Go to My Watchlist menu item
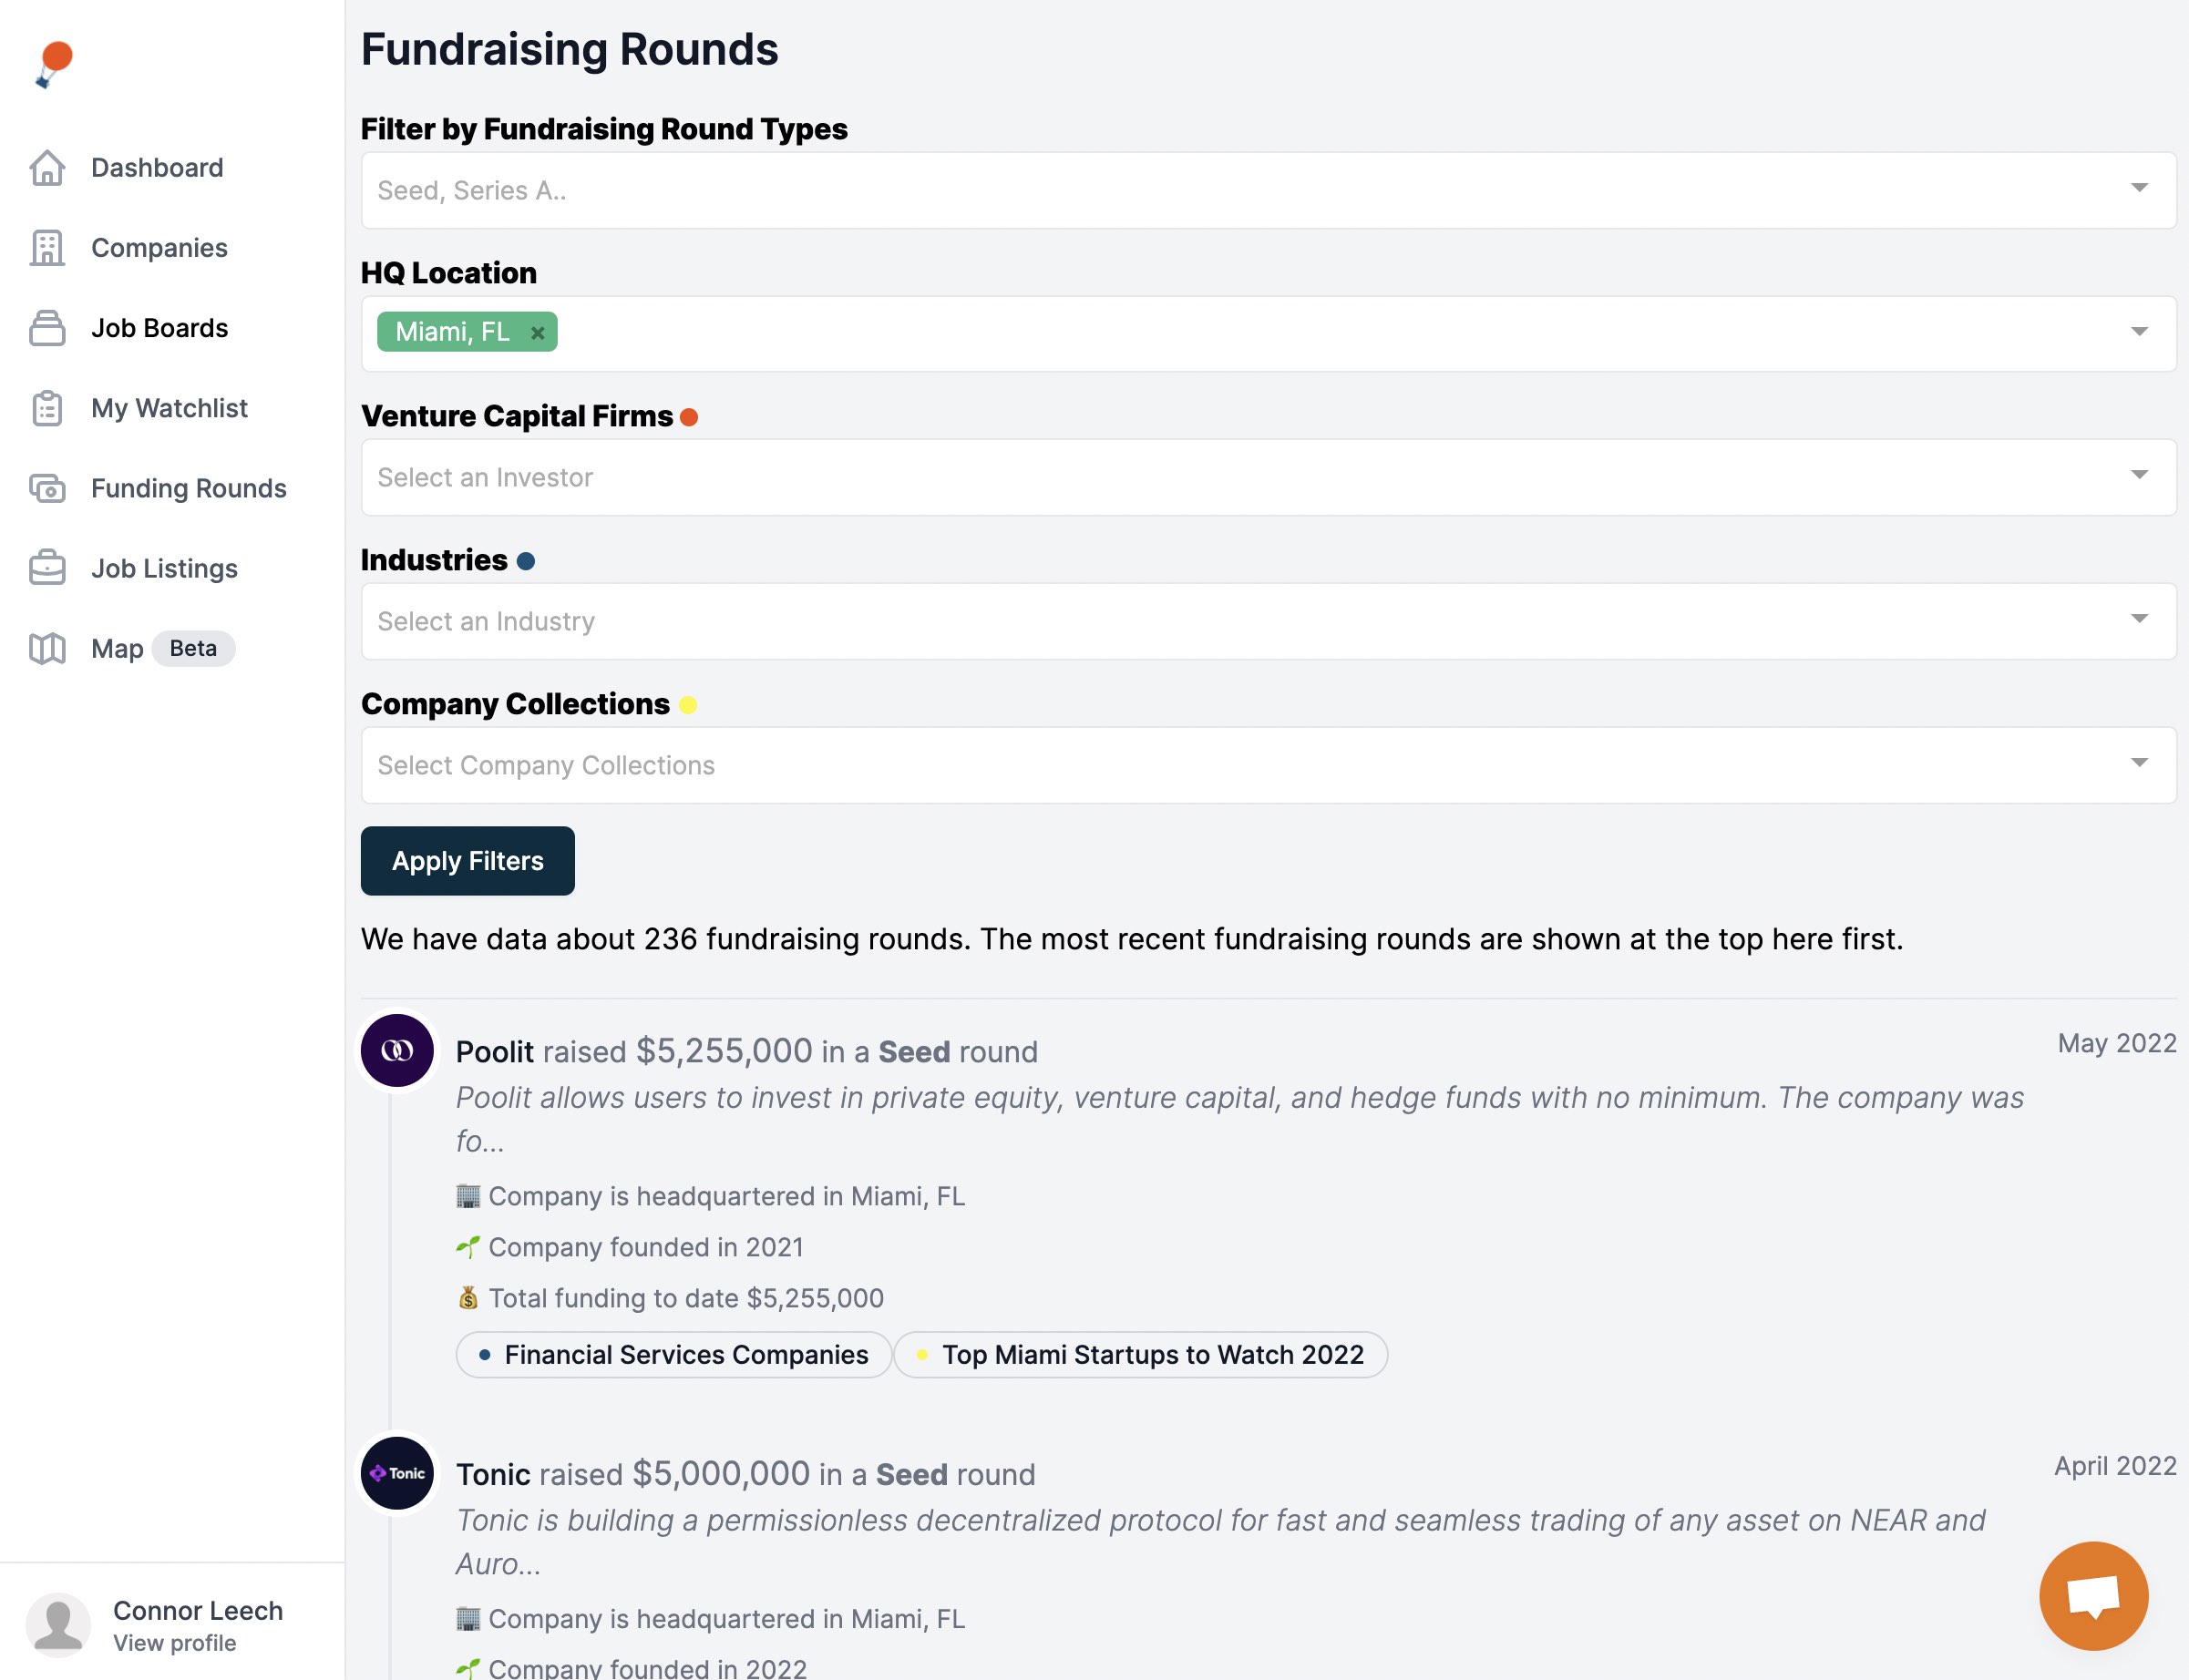 coord(169,408)
